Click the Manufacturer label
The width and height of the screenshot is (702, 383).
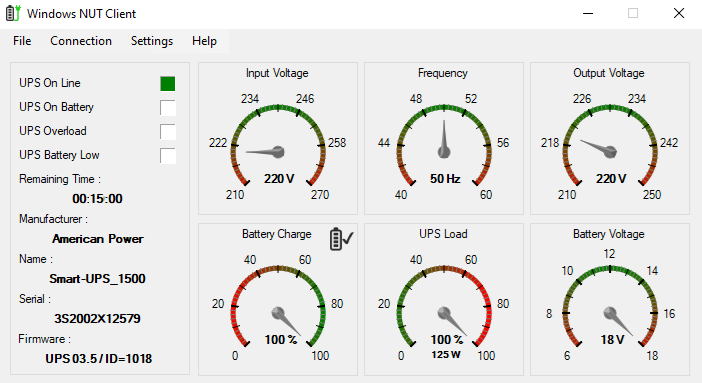pyautogui.click(x=53, y=219)
